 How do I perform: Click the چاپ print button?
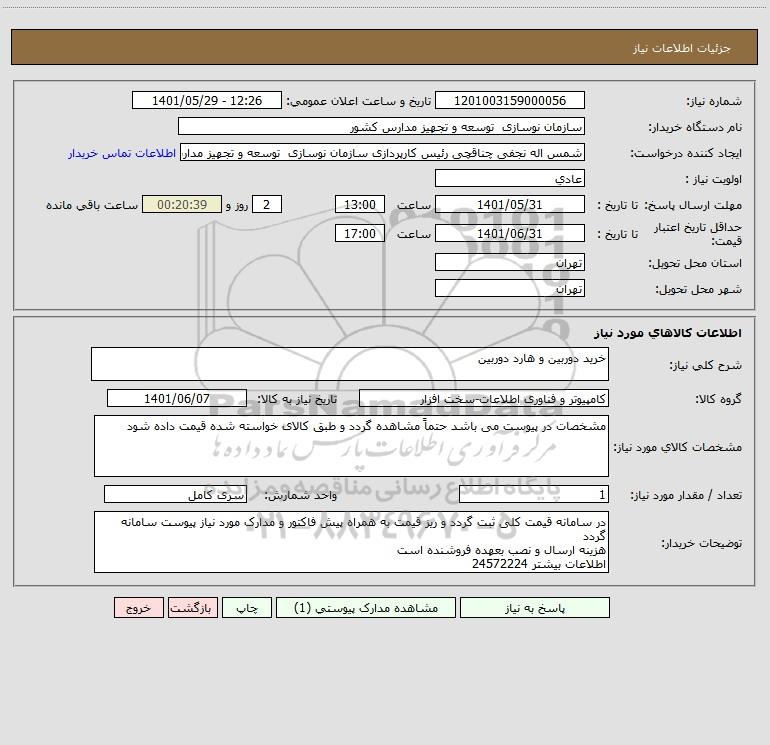point(247,608)
